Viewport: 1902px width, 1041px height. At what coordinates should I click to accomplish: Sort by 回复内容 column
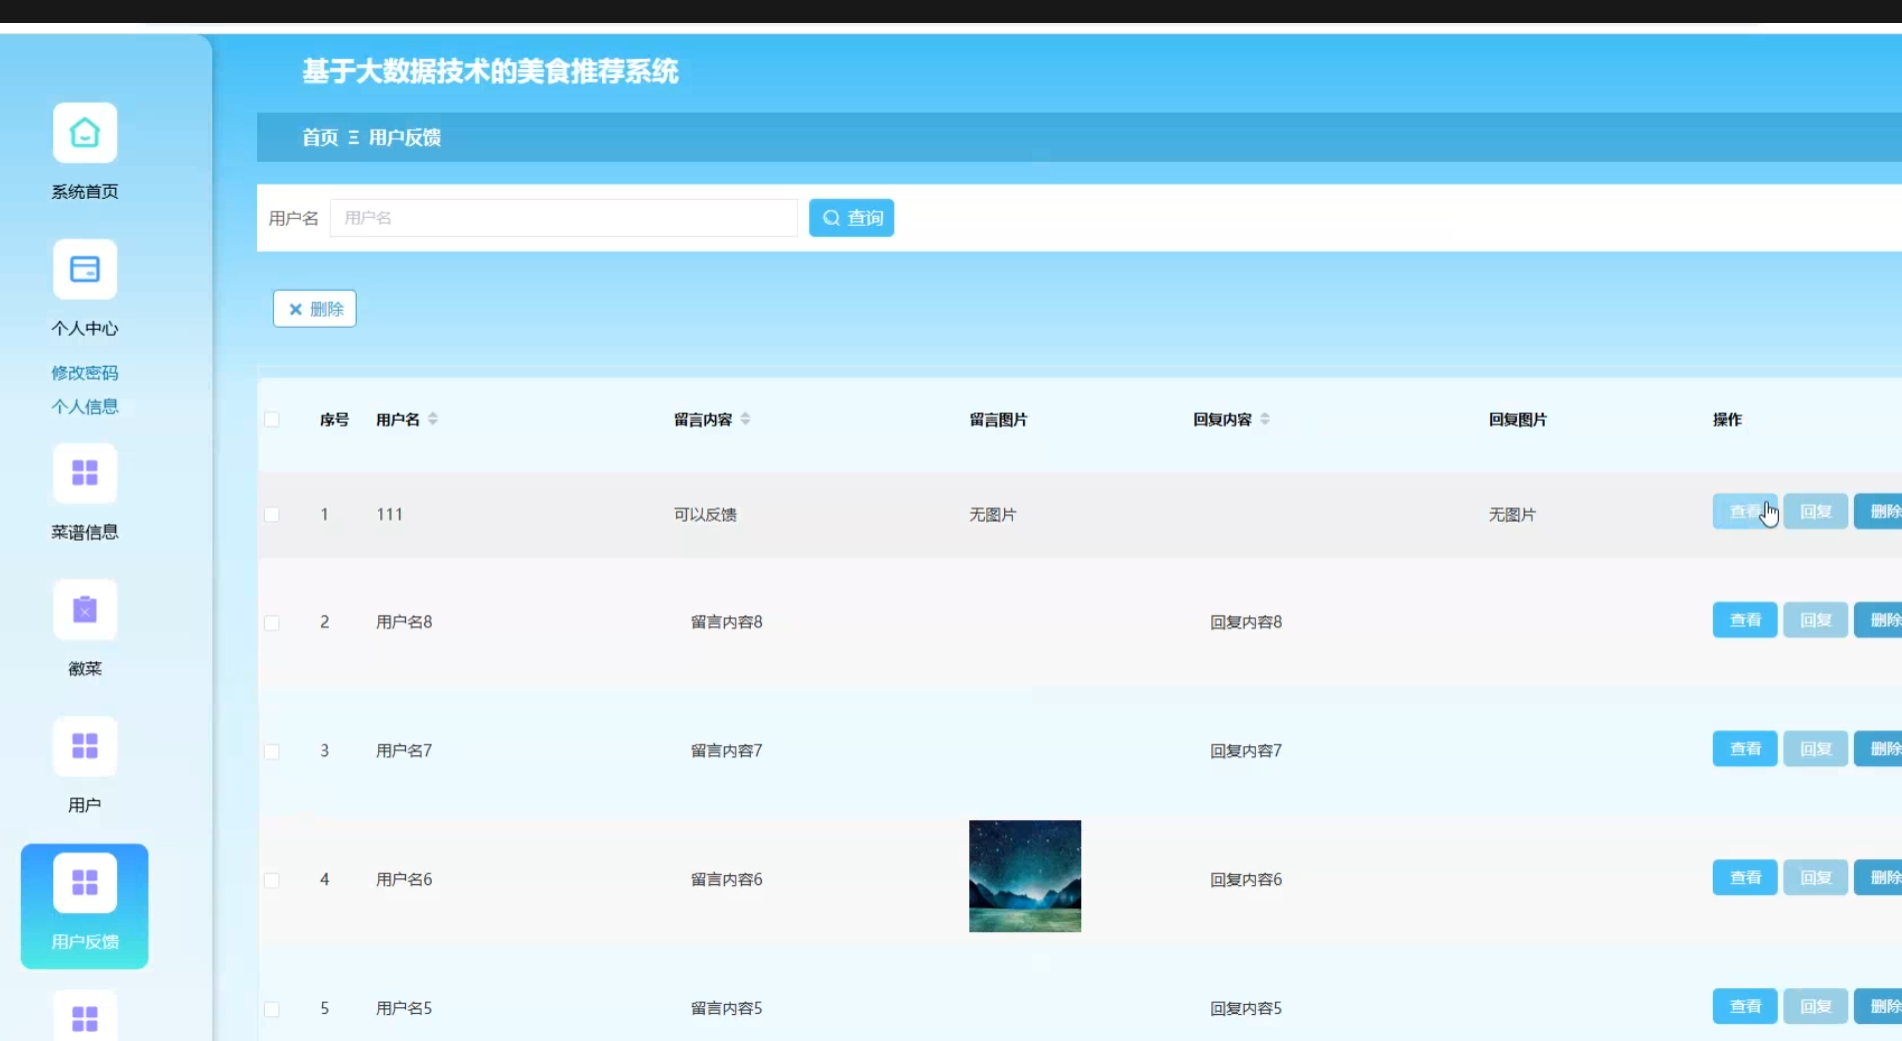pyautogui.click(x=1265, y=419)
